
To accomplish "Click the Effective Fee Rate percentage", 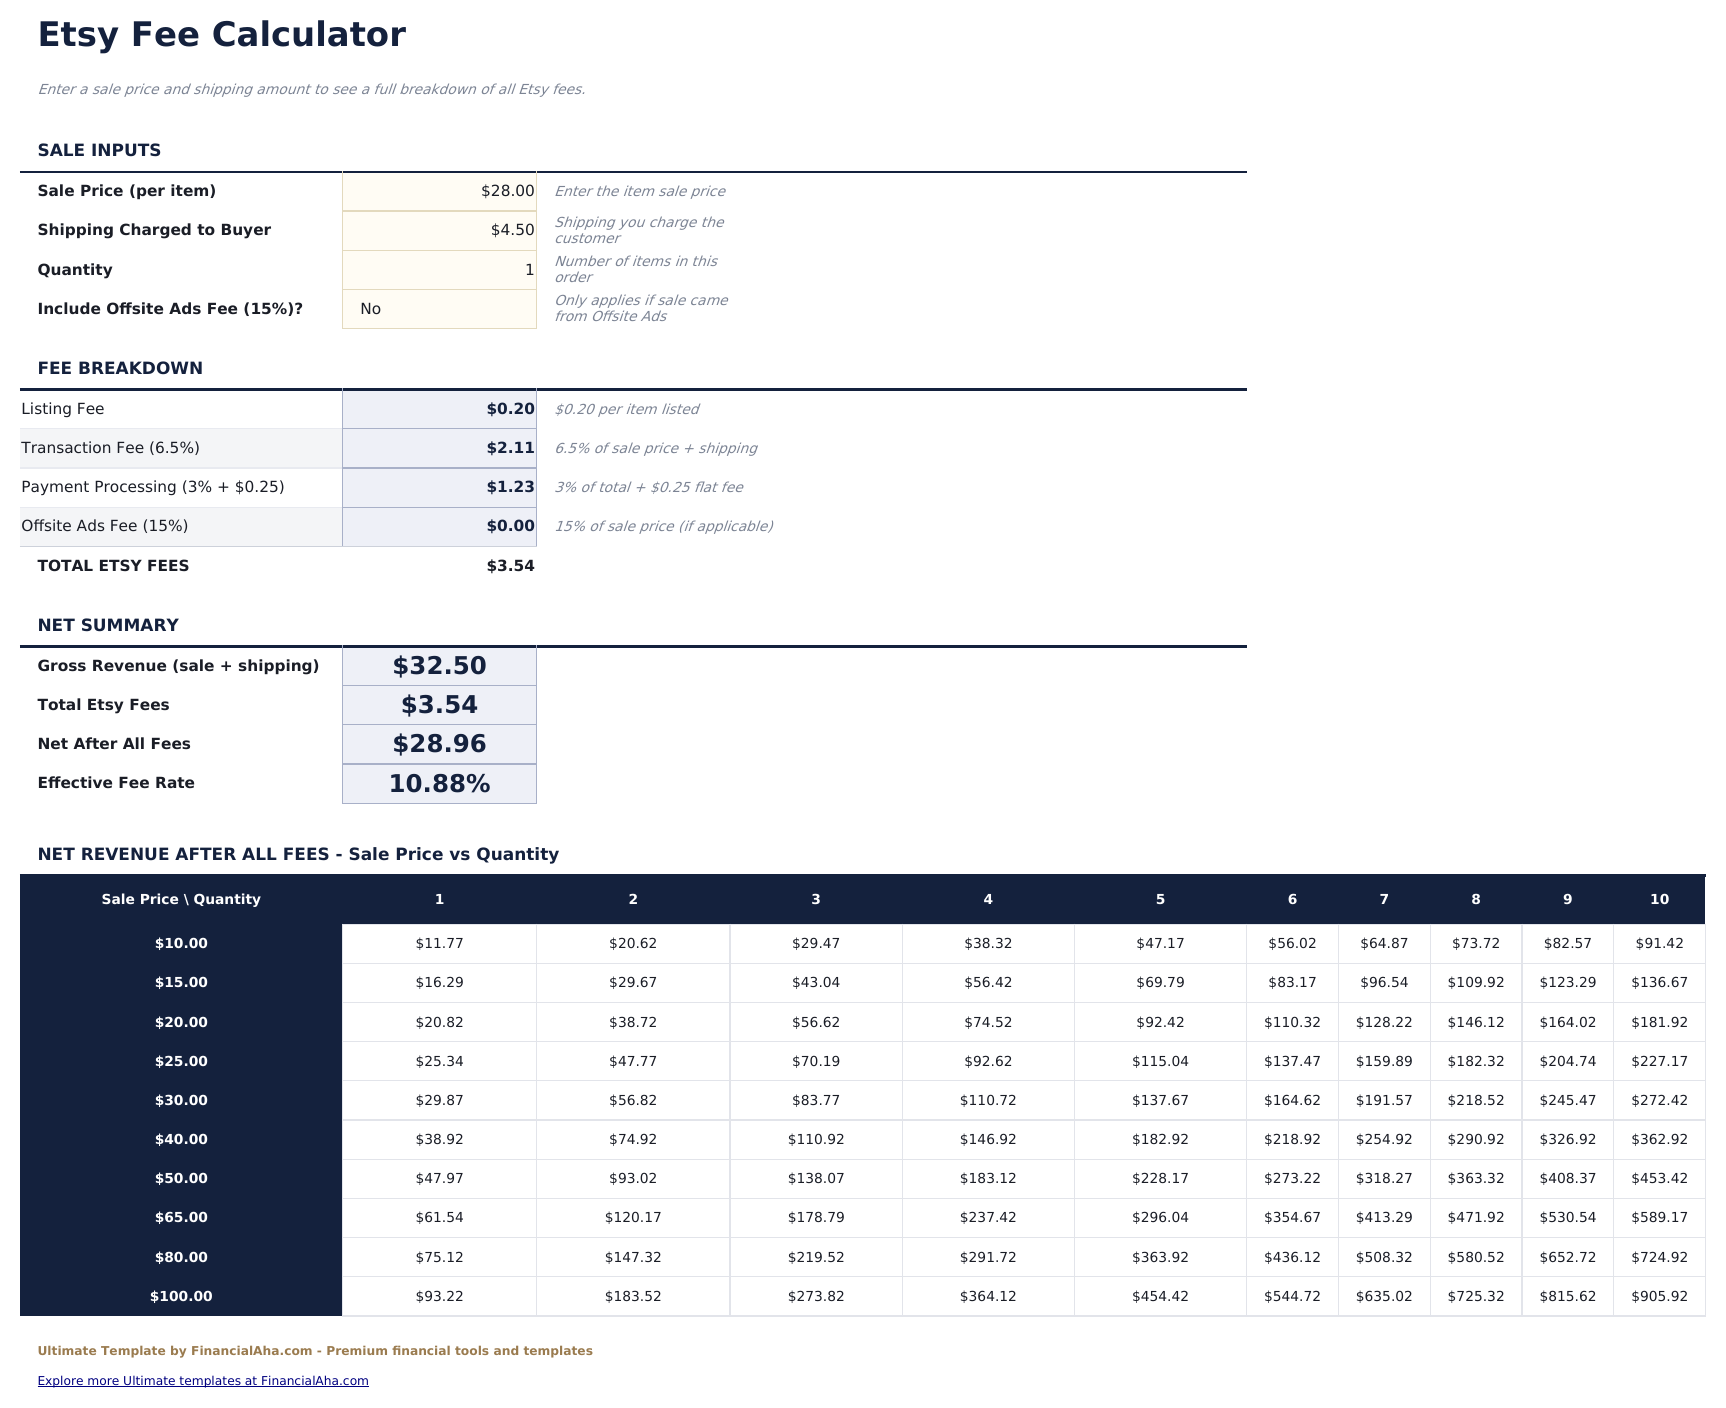I will pos(438,782).
